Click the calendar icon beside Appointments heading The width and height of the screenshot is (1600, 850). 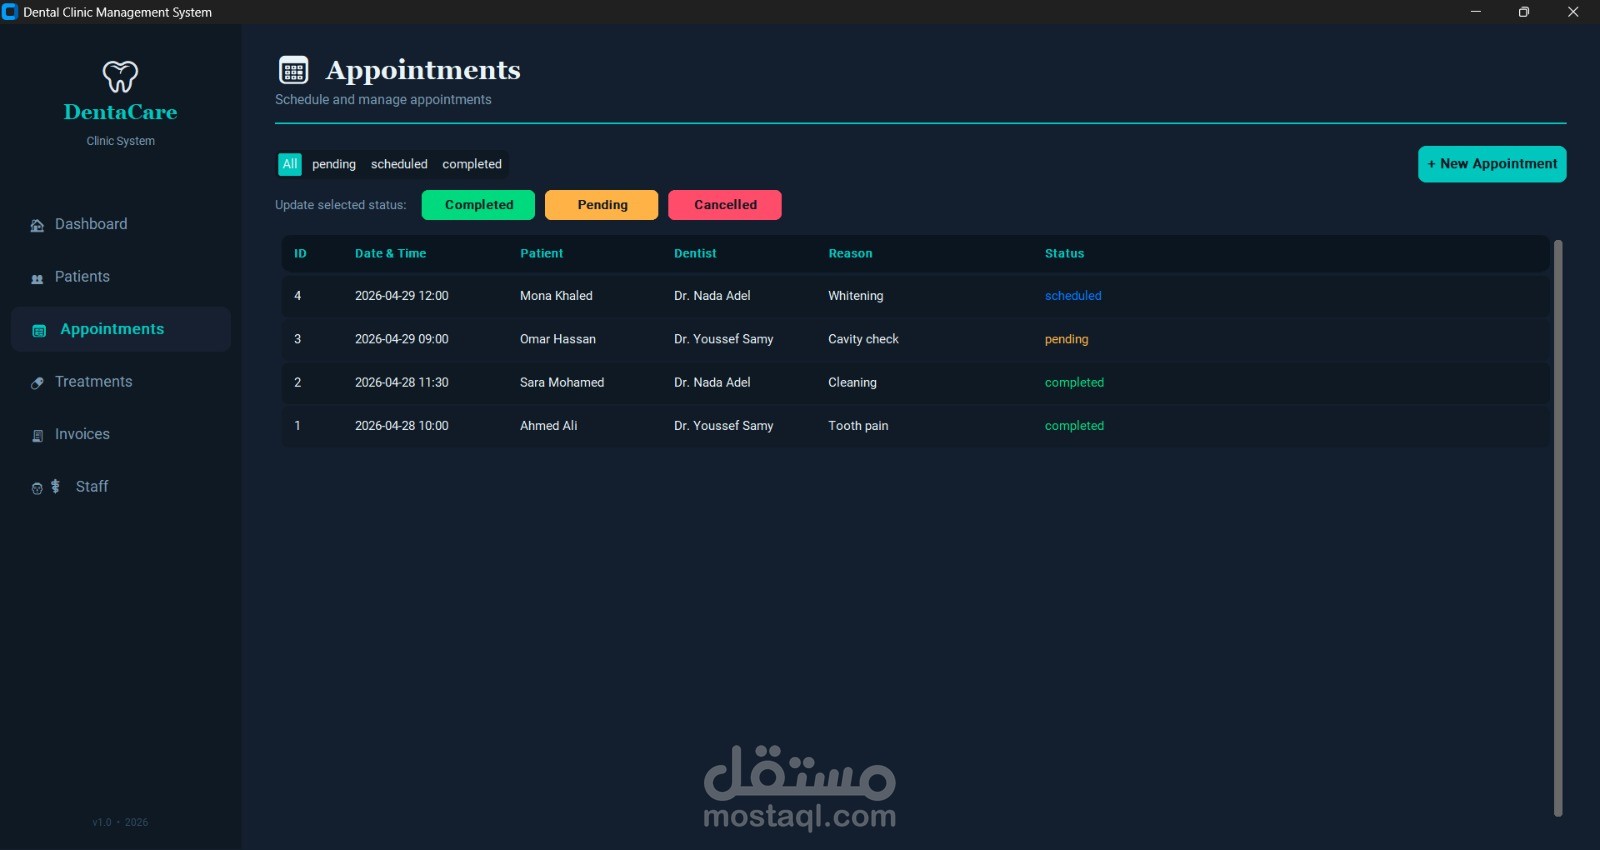(293, 70)
